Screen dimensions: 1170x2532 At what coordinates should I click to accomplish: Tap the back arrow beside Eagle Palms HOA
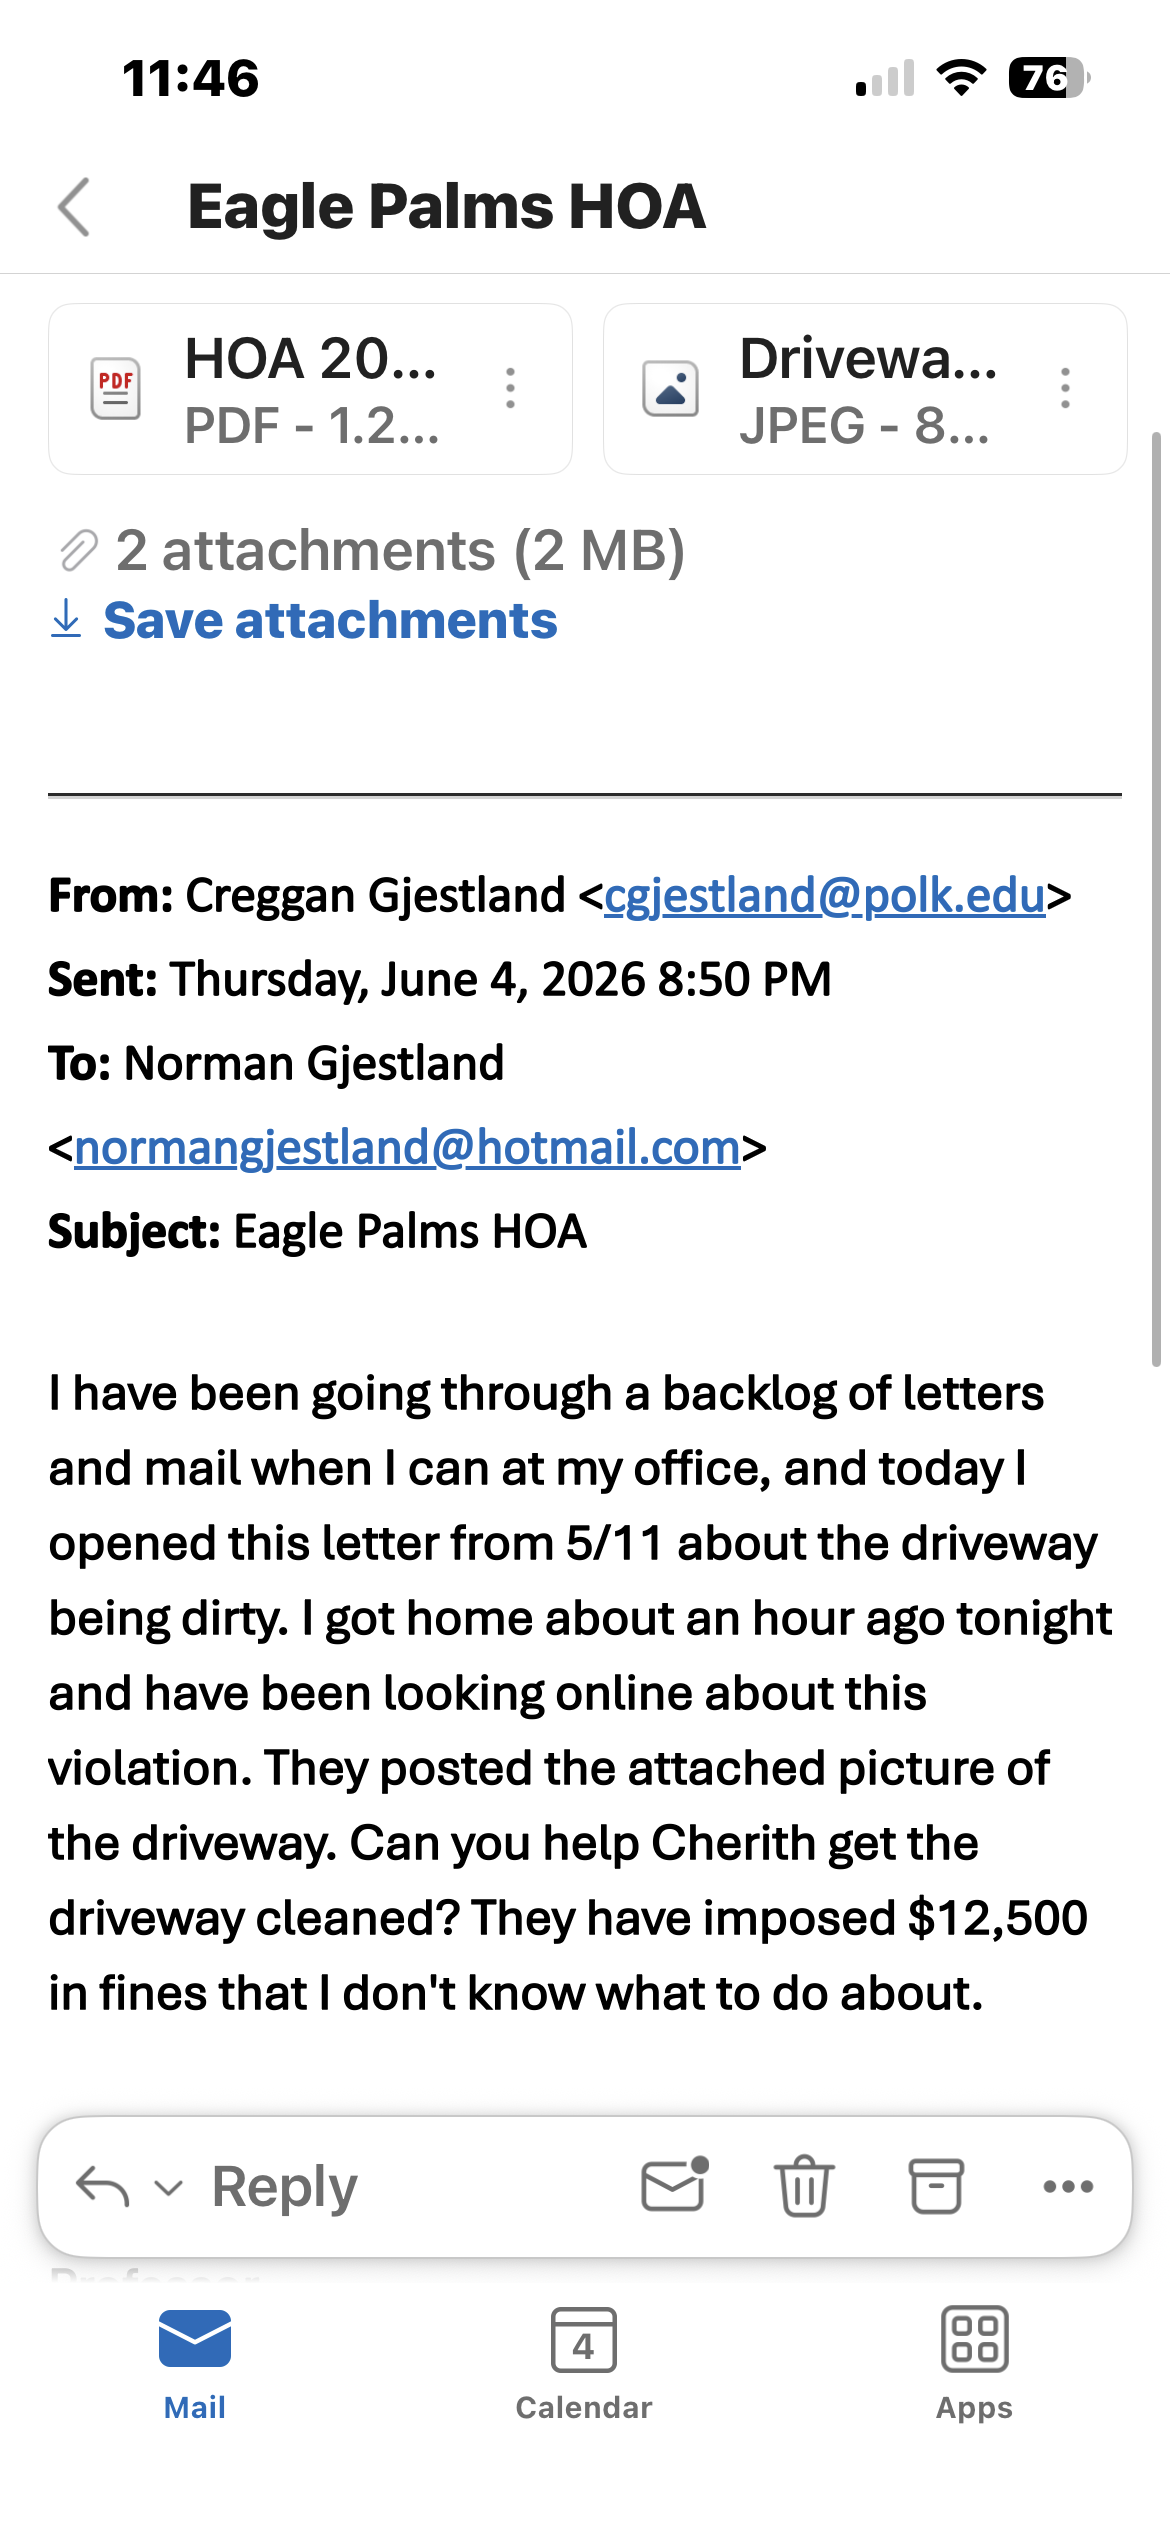[74, 207]
